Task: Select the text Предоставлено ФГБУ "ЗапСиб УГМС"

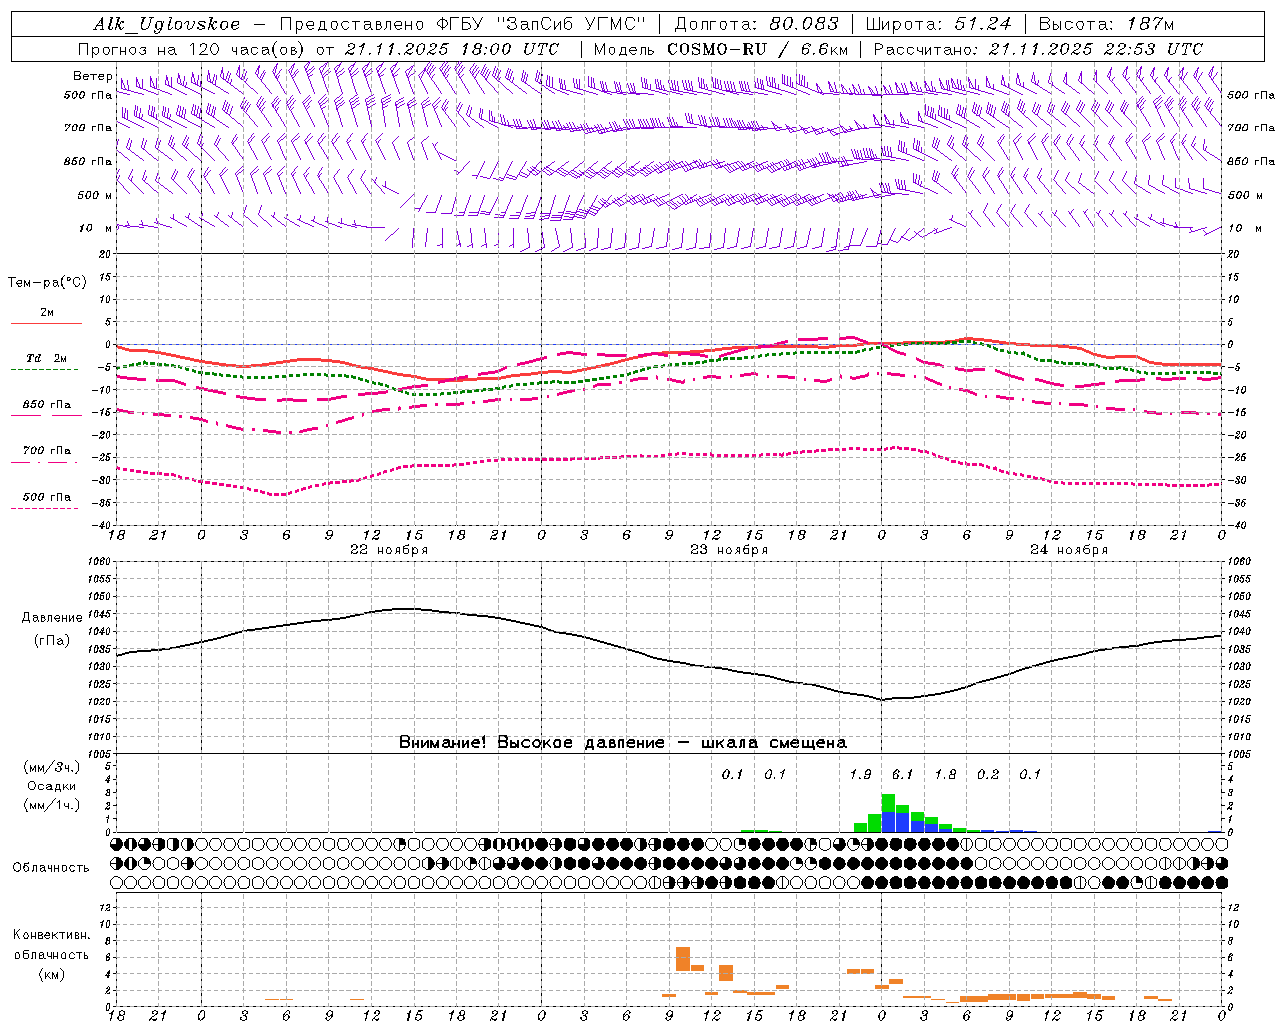Action: (x=463, y=24)
